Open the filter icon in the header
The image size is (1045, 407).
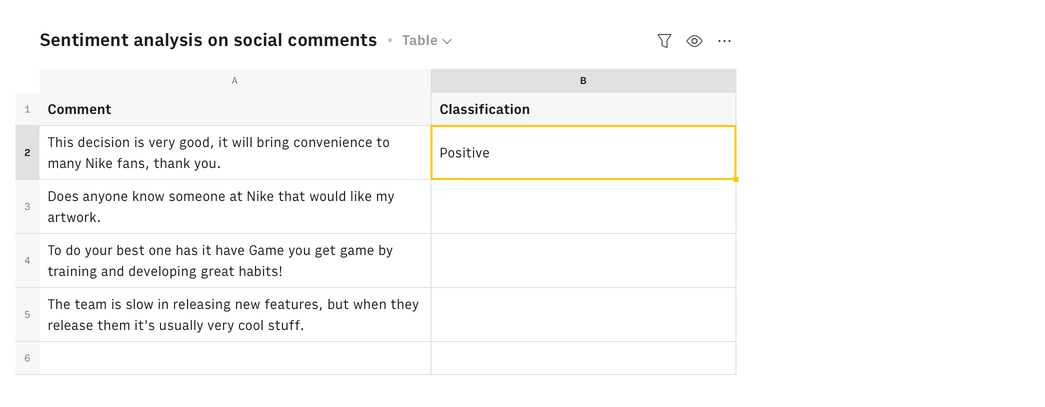664,41
